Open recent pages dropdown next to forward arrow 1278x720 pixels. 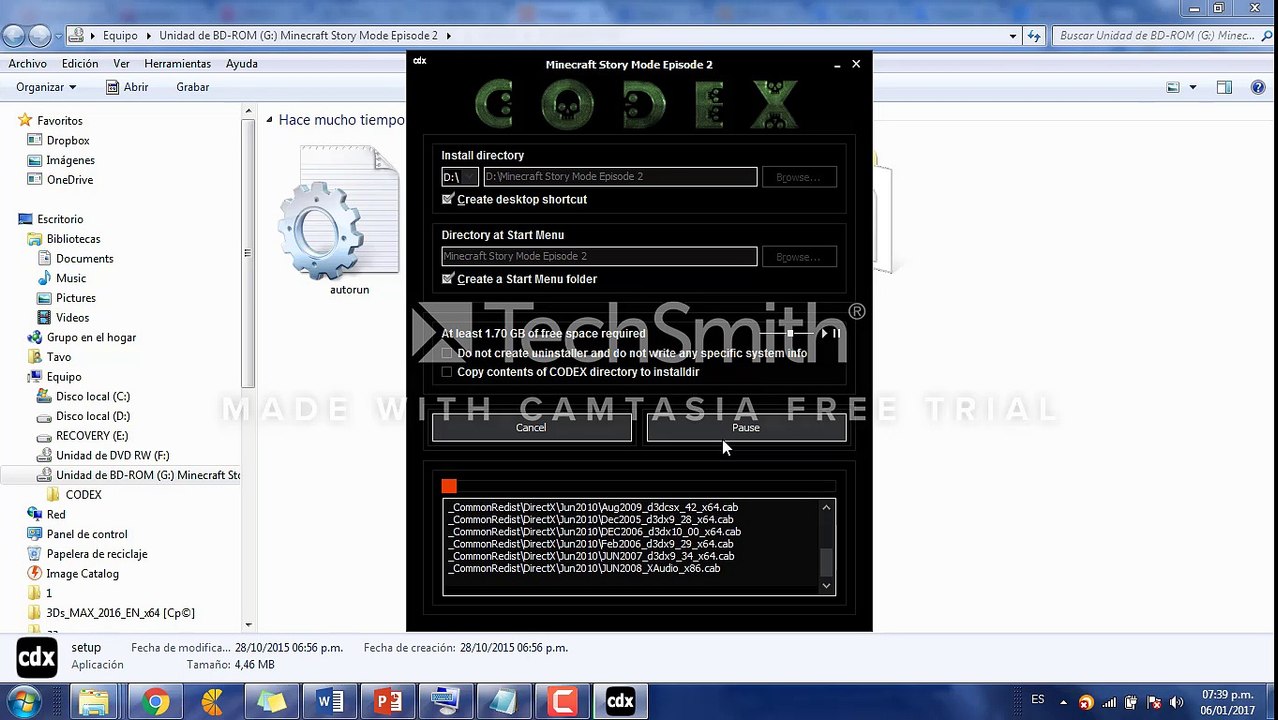coord(60,36)
